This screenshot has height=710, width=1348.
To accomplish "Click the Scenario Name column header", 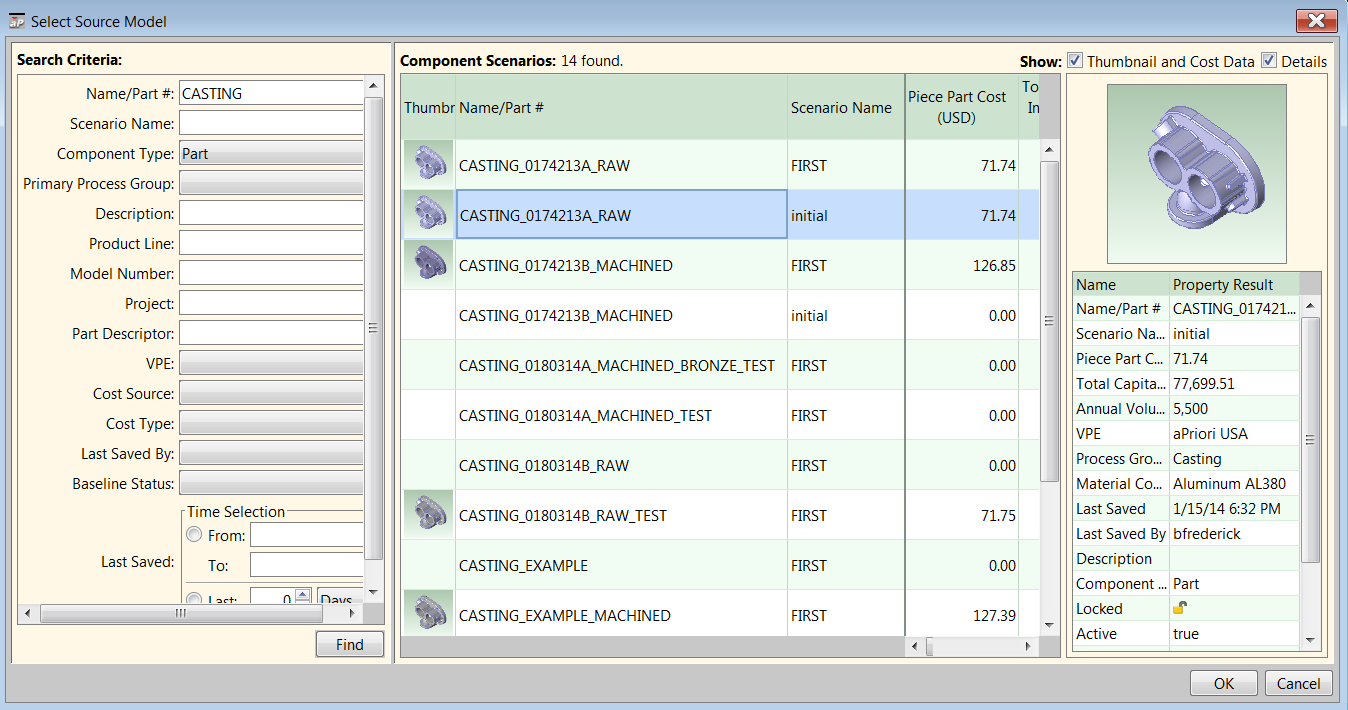I will pos(841,108).
